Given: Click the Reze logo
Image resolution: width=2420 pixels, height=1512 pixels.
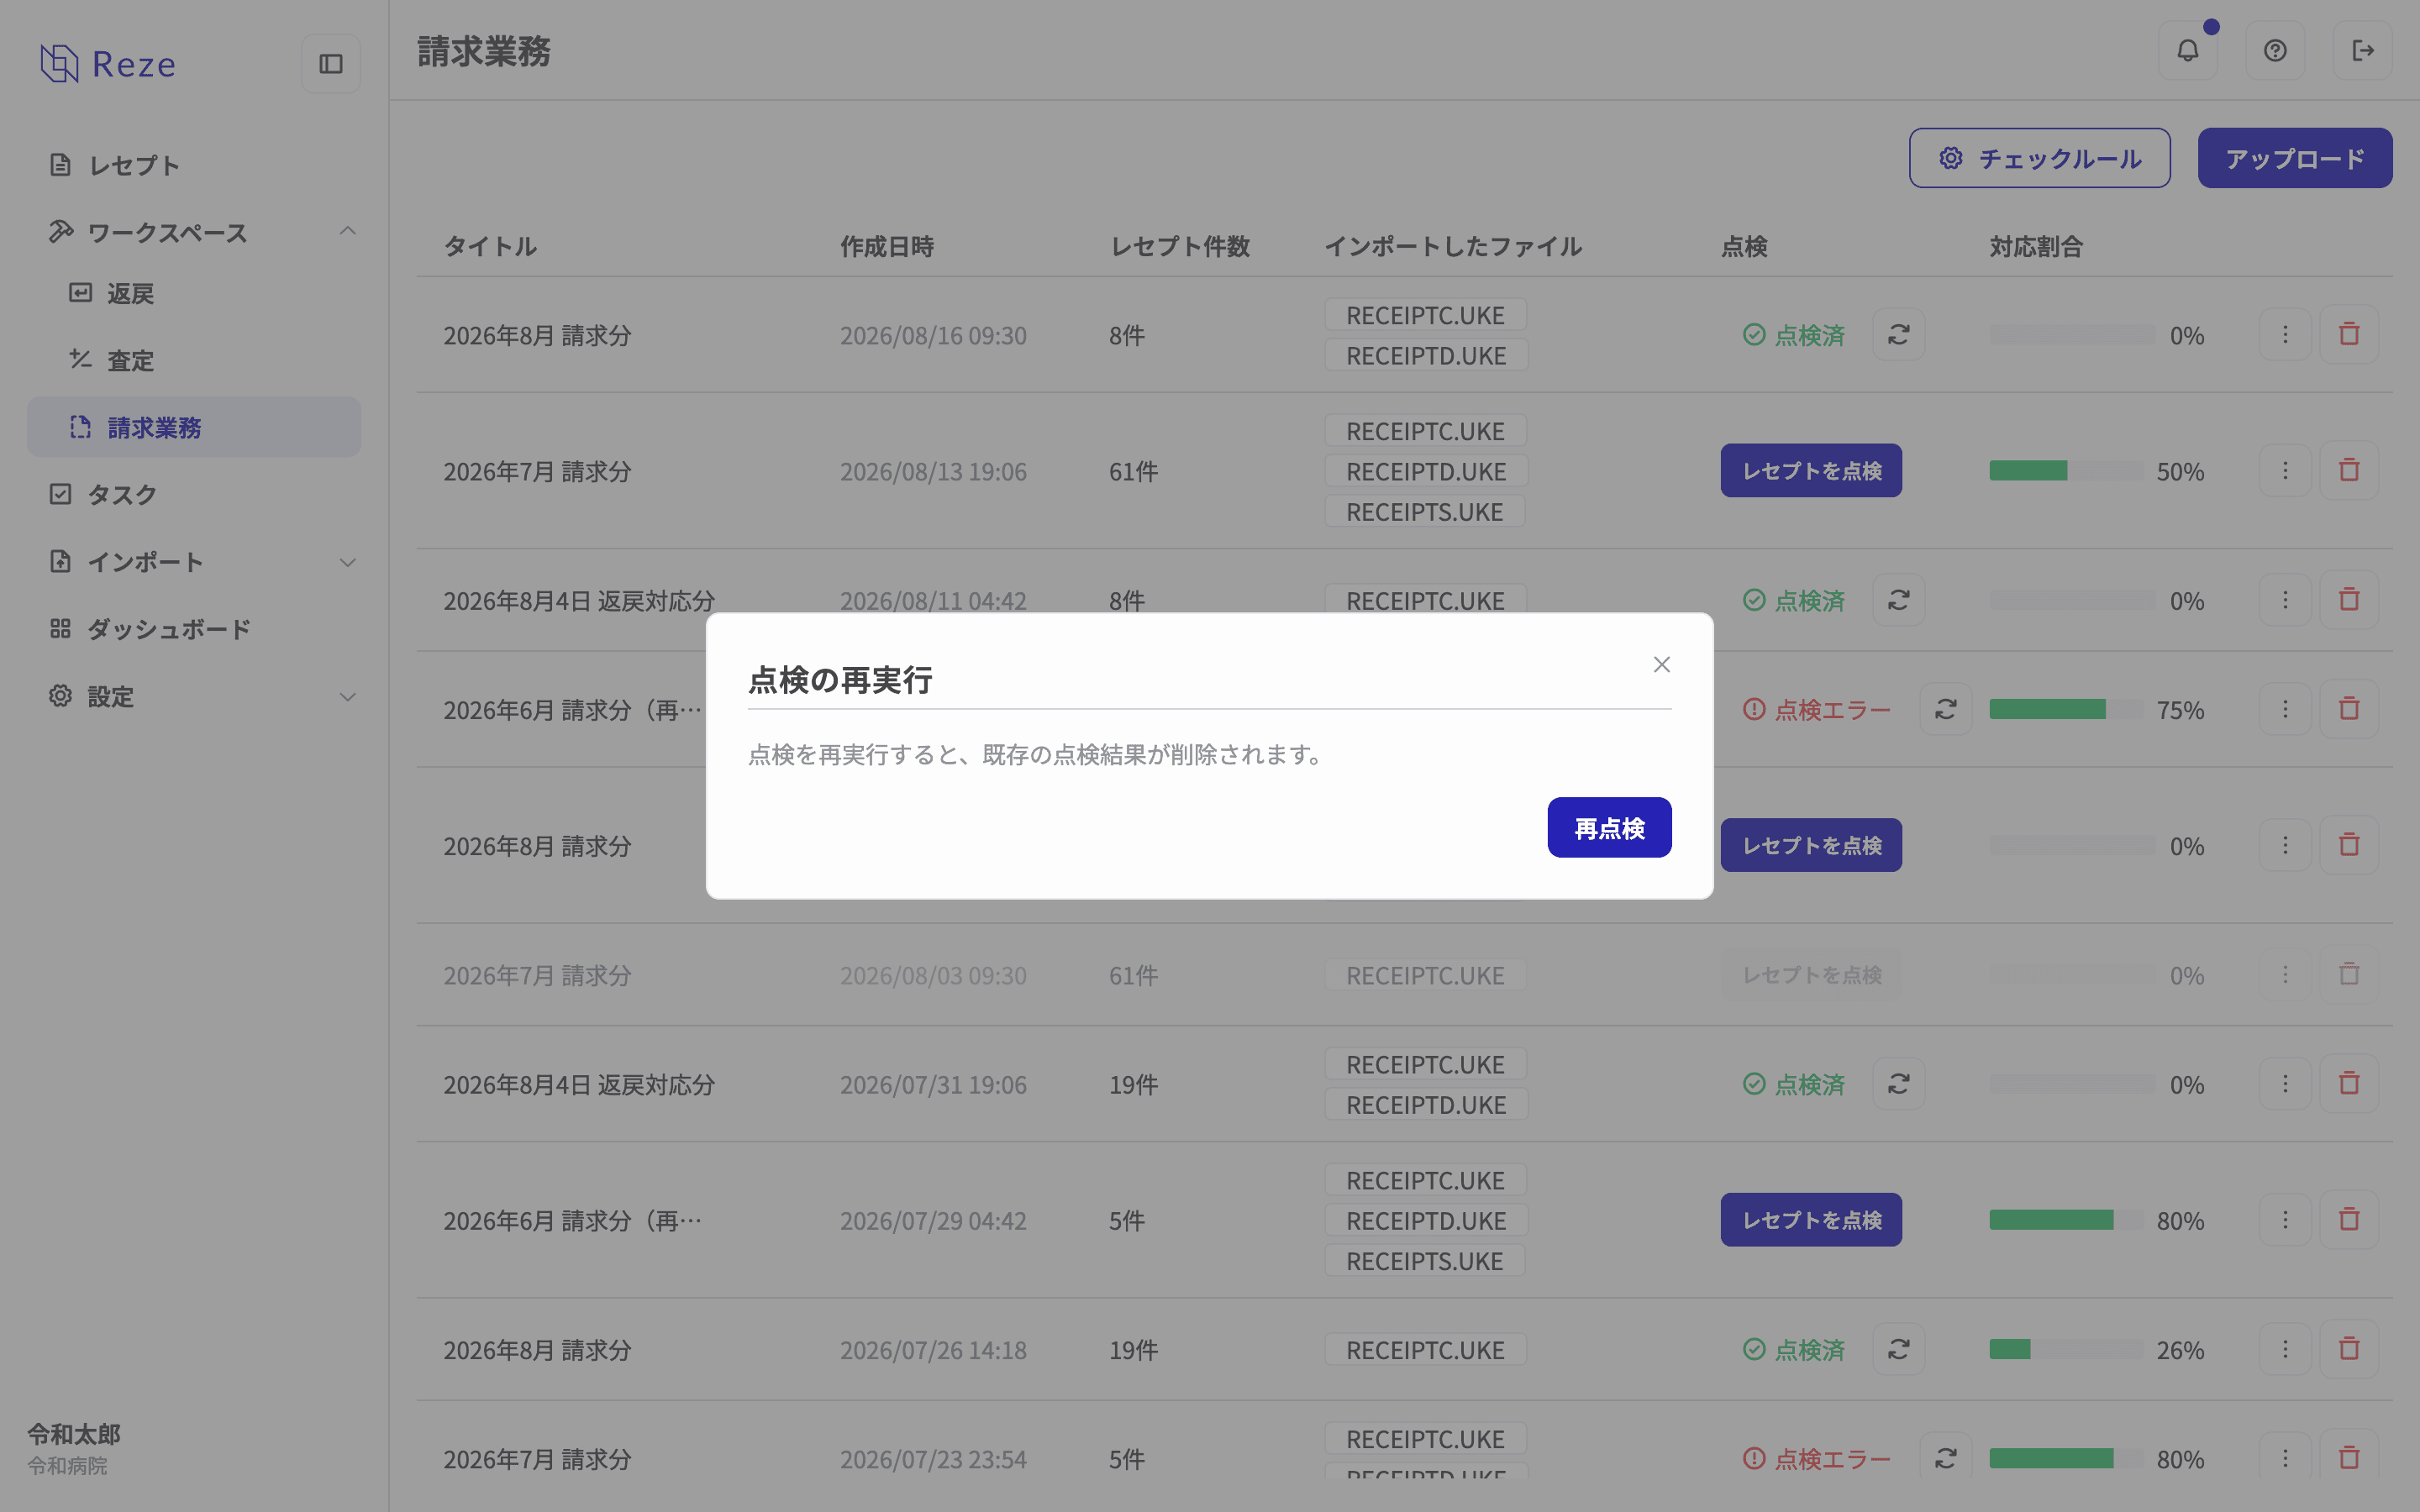Looking at the screenshot, I should tap(108, 64).
